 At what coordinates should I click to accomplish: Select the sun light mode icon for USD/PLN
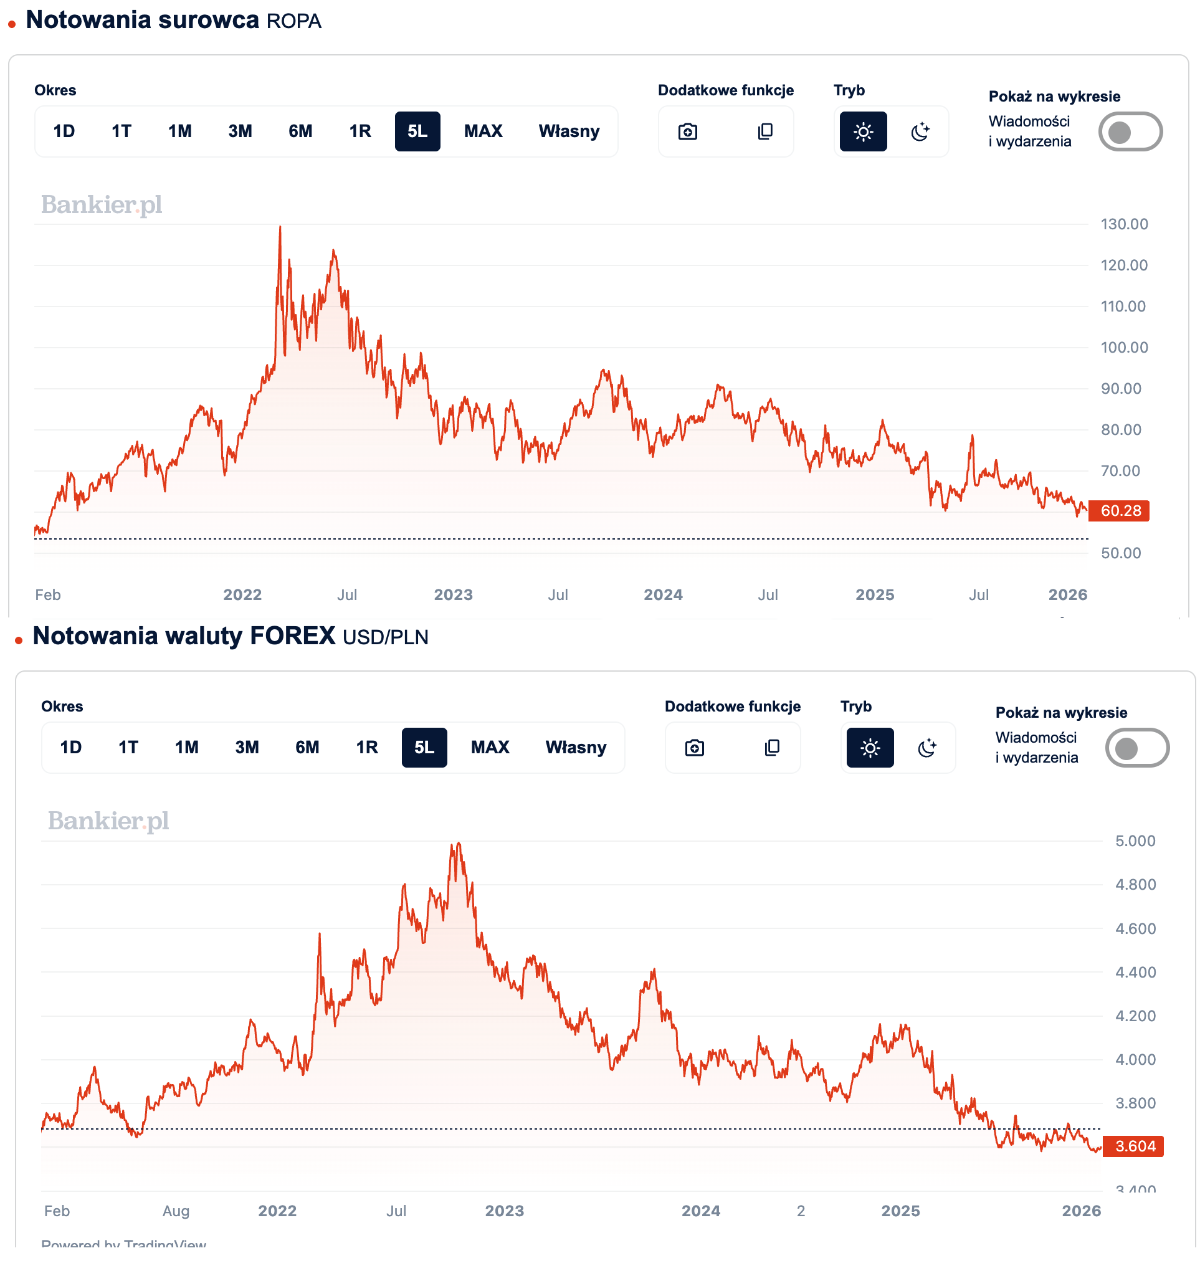871,748
